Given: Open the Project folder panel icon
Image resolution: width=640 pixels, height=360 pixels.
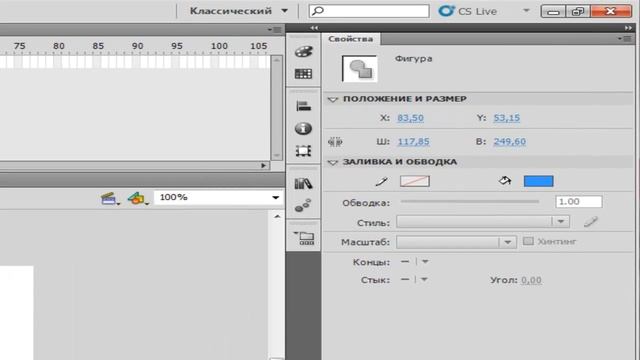Looking at the screenshot, I should [x=304, y=238].
